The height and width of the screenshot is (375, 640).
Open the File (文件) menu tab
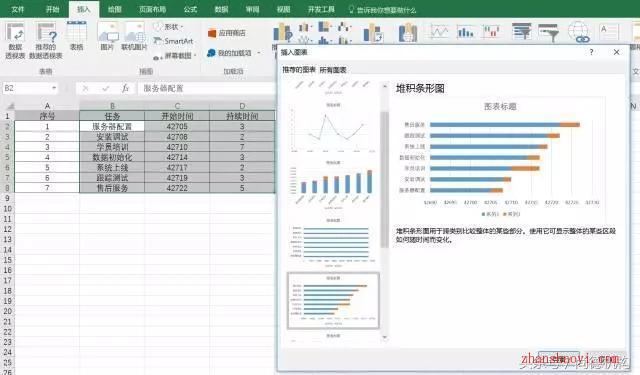point(18,9)
